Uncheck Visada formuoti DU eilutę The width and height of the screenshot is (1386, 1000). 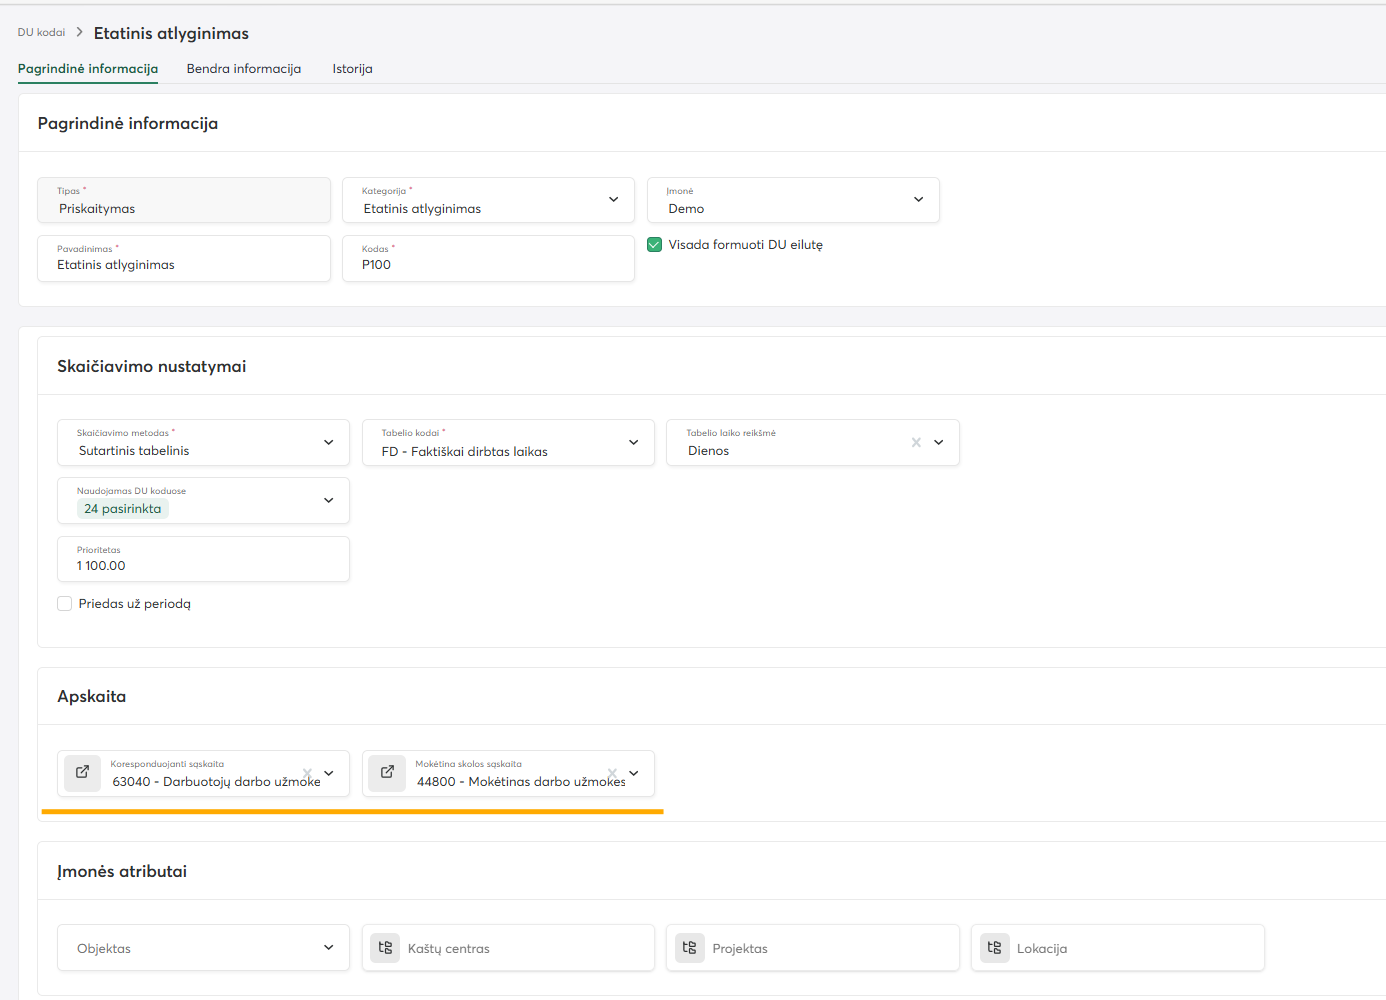tap(655, 245)
